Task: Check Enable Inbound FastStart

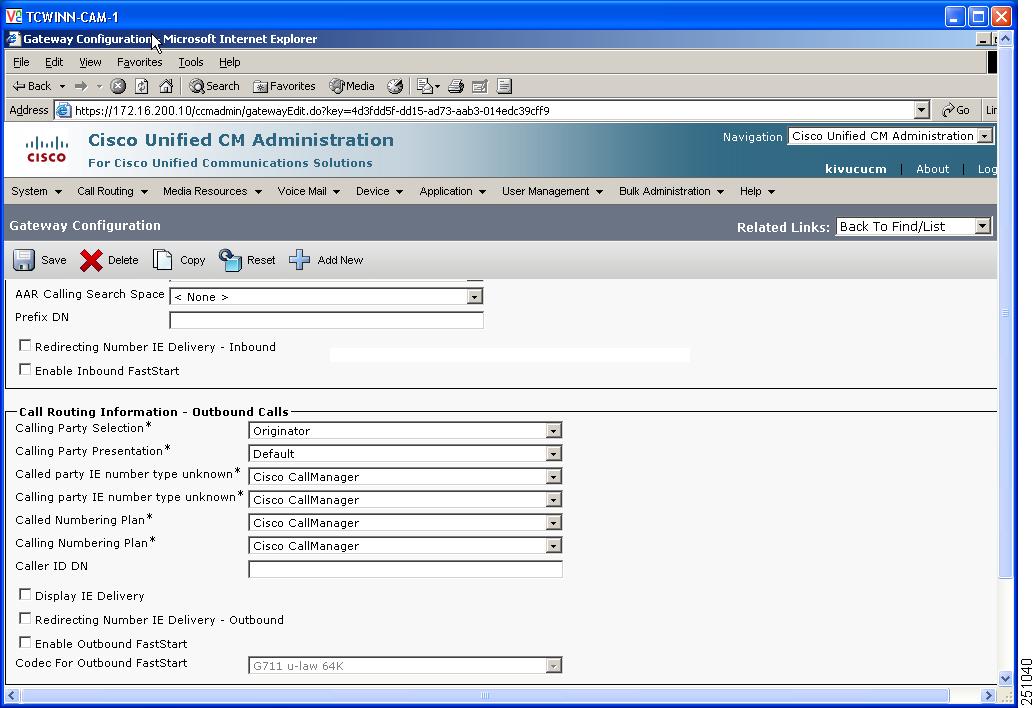Action: coord(25,369)
